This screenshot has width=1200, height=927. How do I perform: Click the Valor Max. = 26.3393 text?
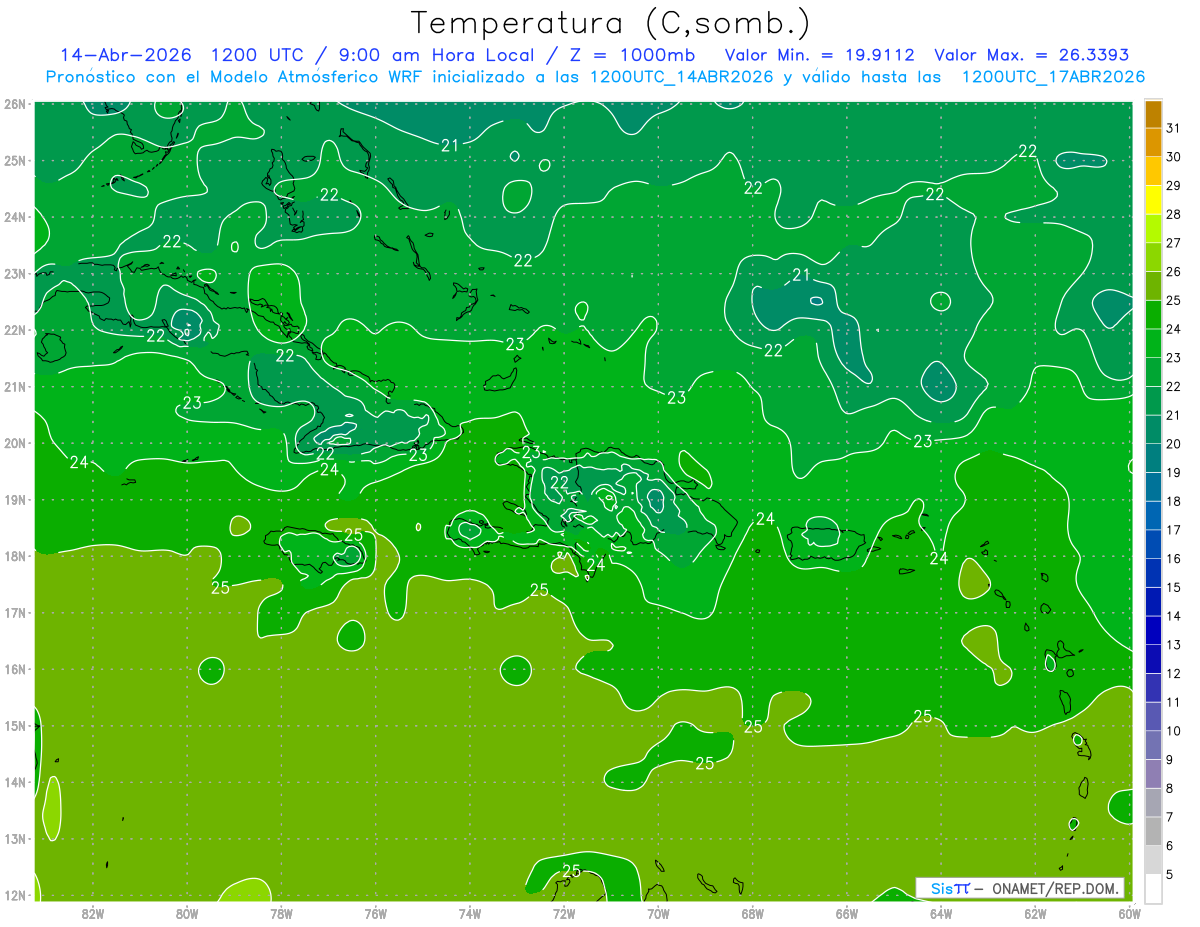pyautogui.click(x=1030, y=56)
